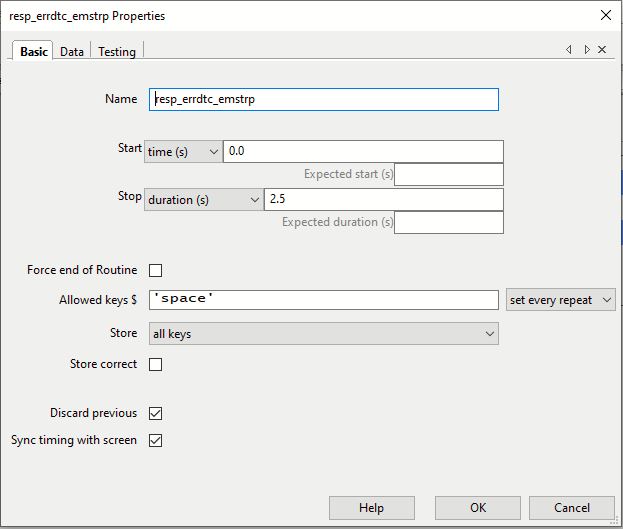Image resolution: width=623 pixels, height=529 pixels.
Task: Disable Sync timing with screen
Action: 155,440
